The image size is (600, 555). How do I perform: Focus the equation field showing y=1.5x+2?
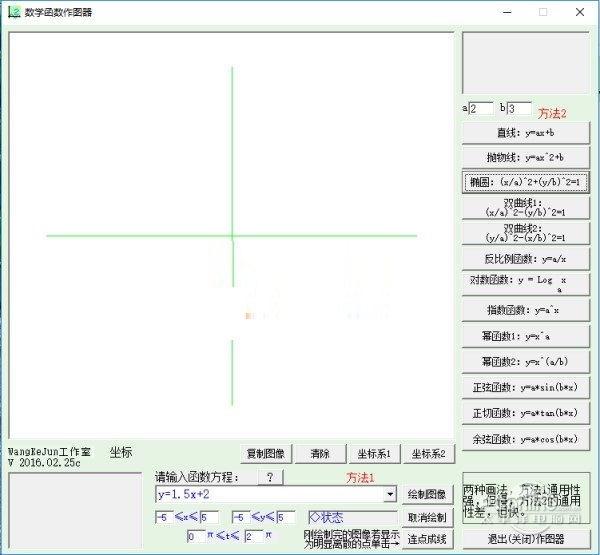(x=269, y=494)
